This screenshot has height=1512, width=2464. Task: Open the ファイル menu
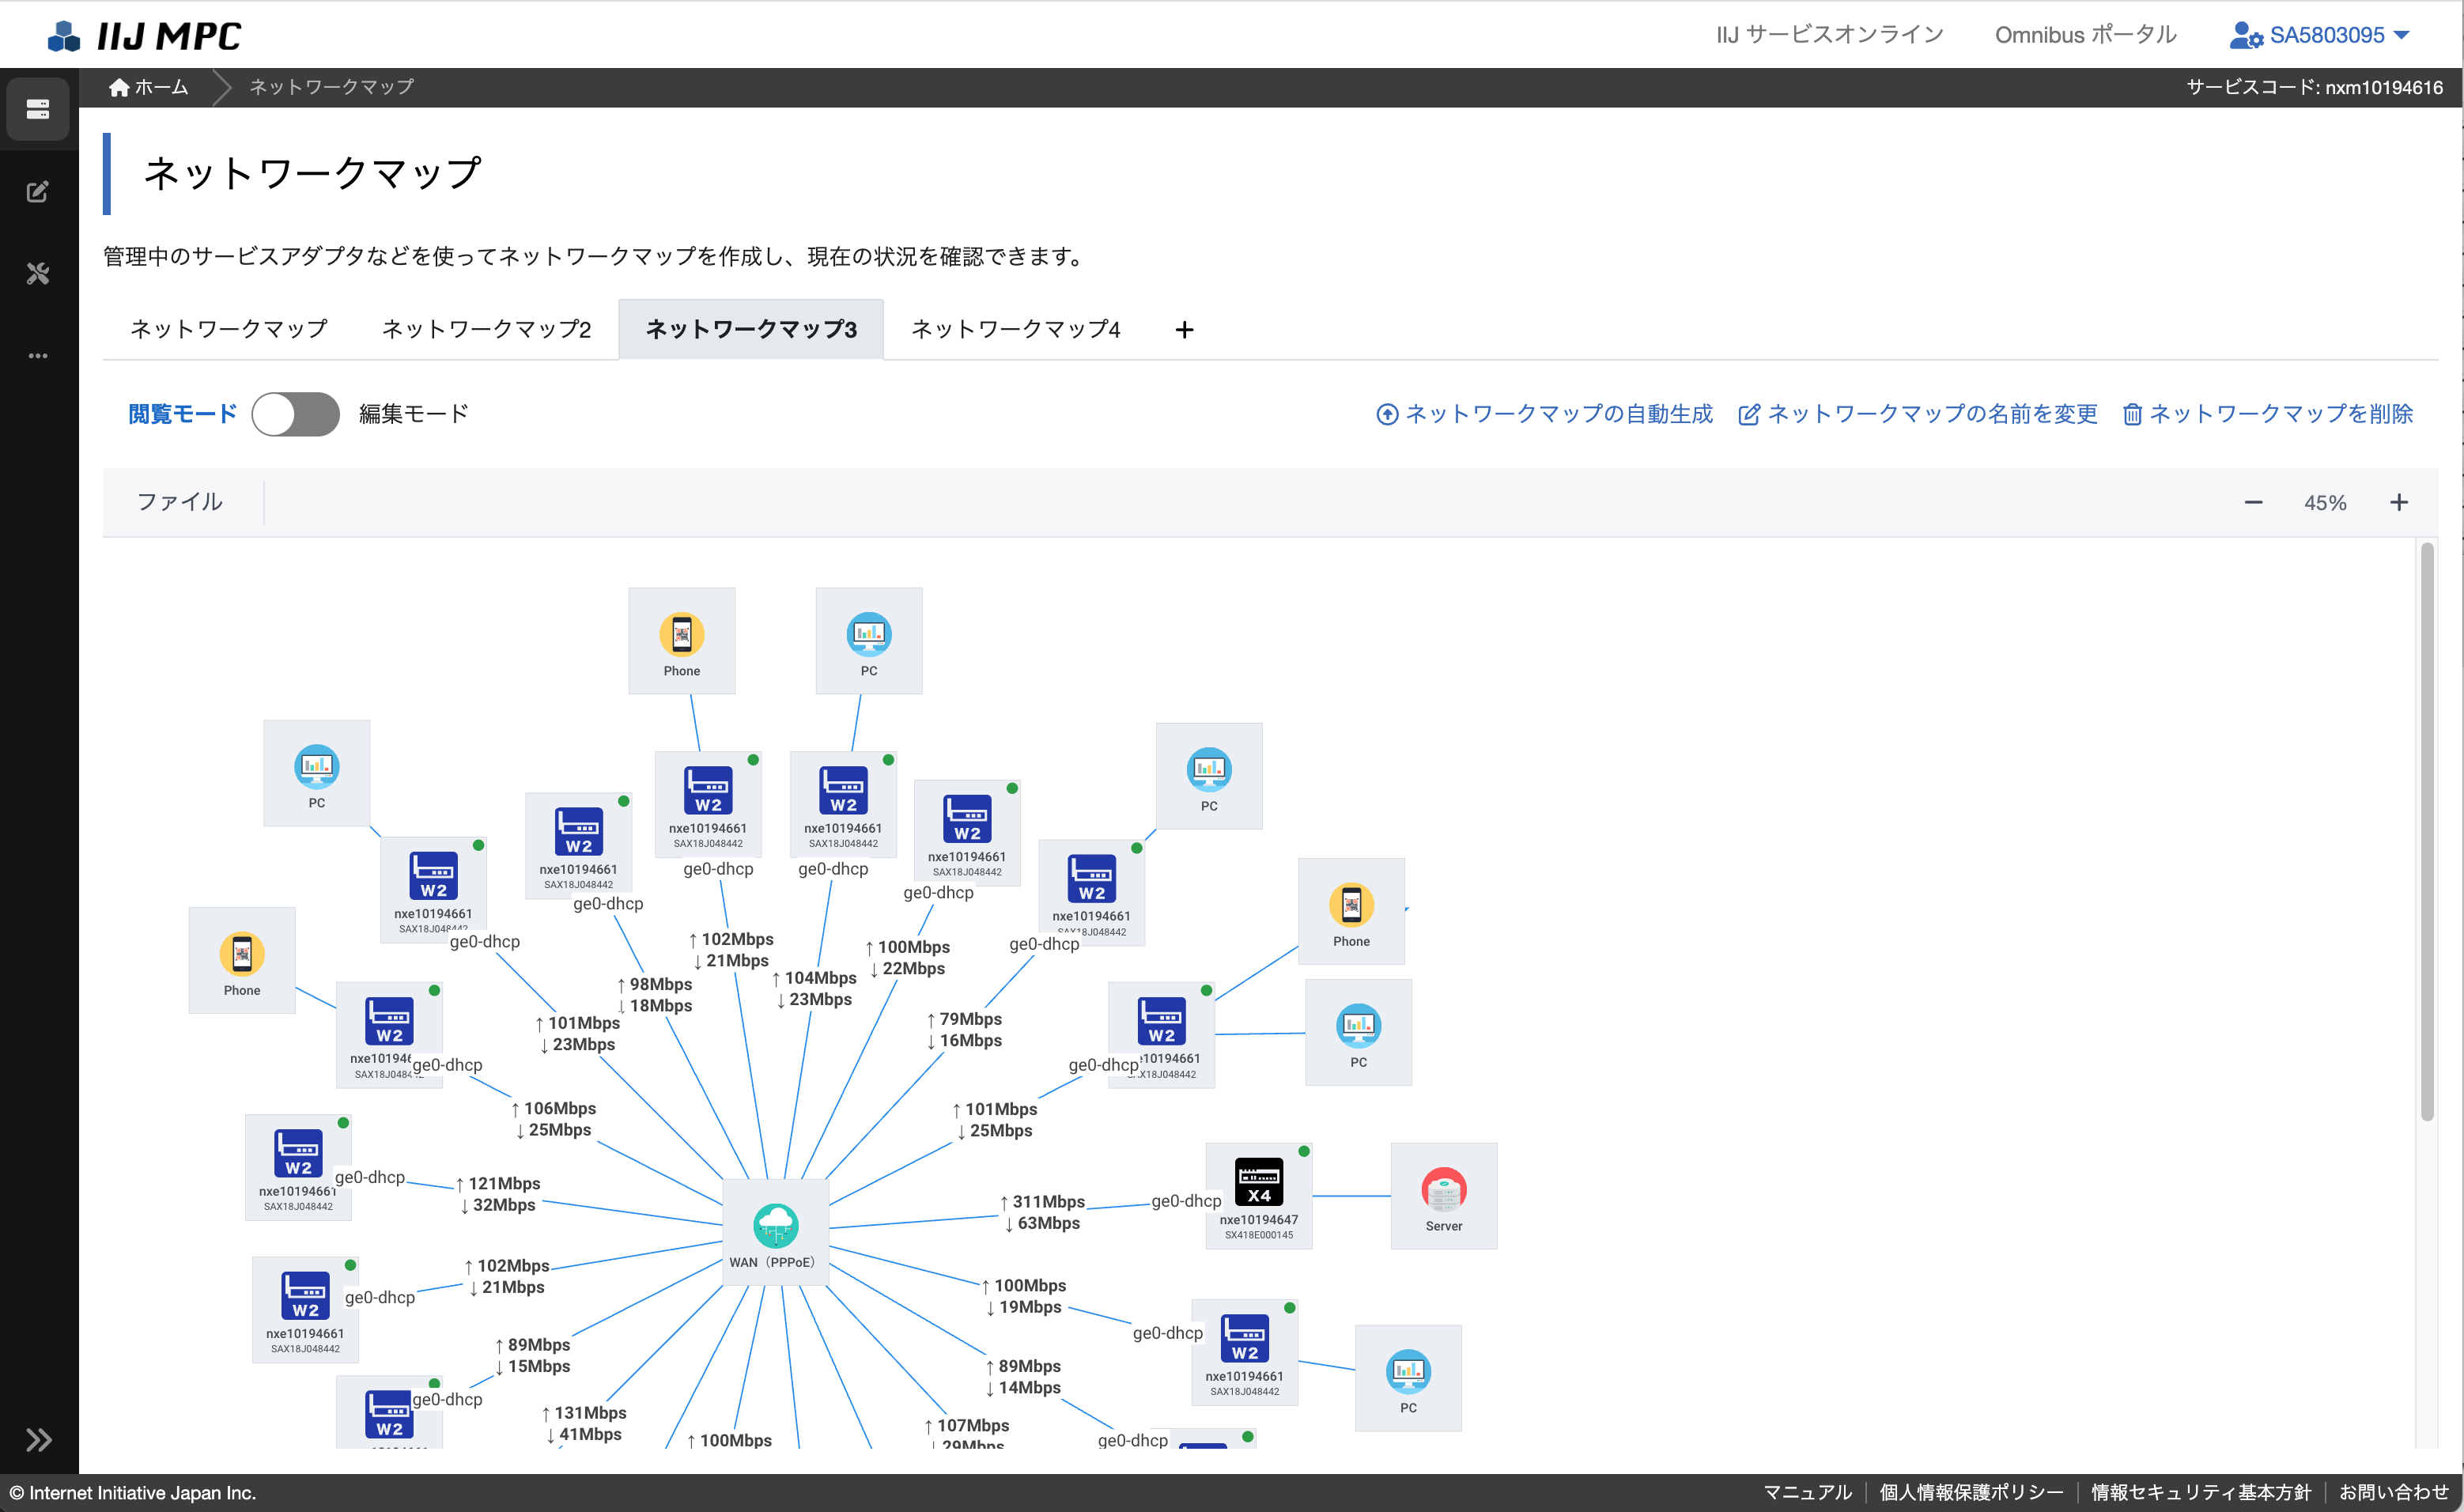coord(180,502)
